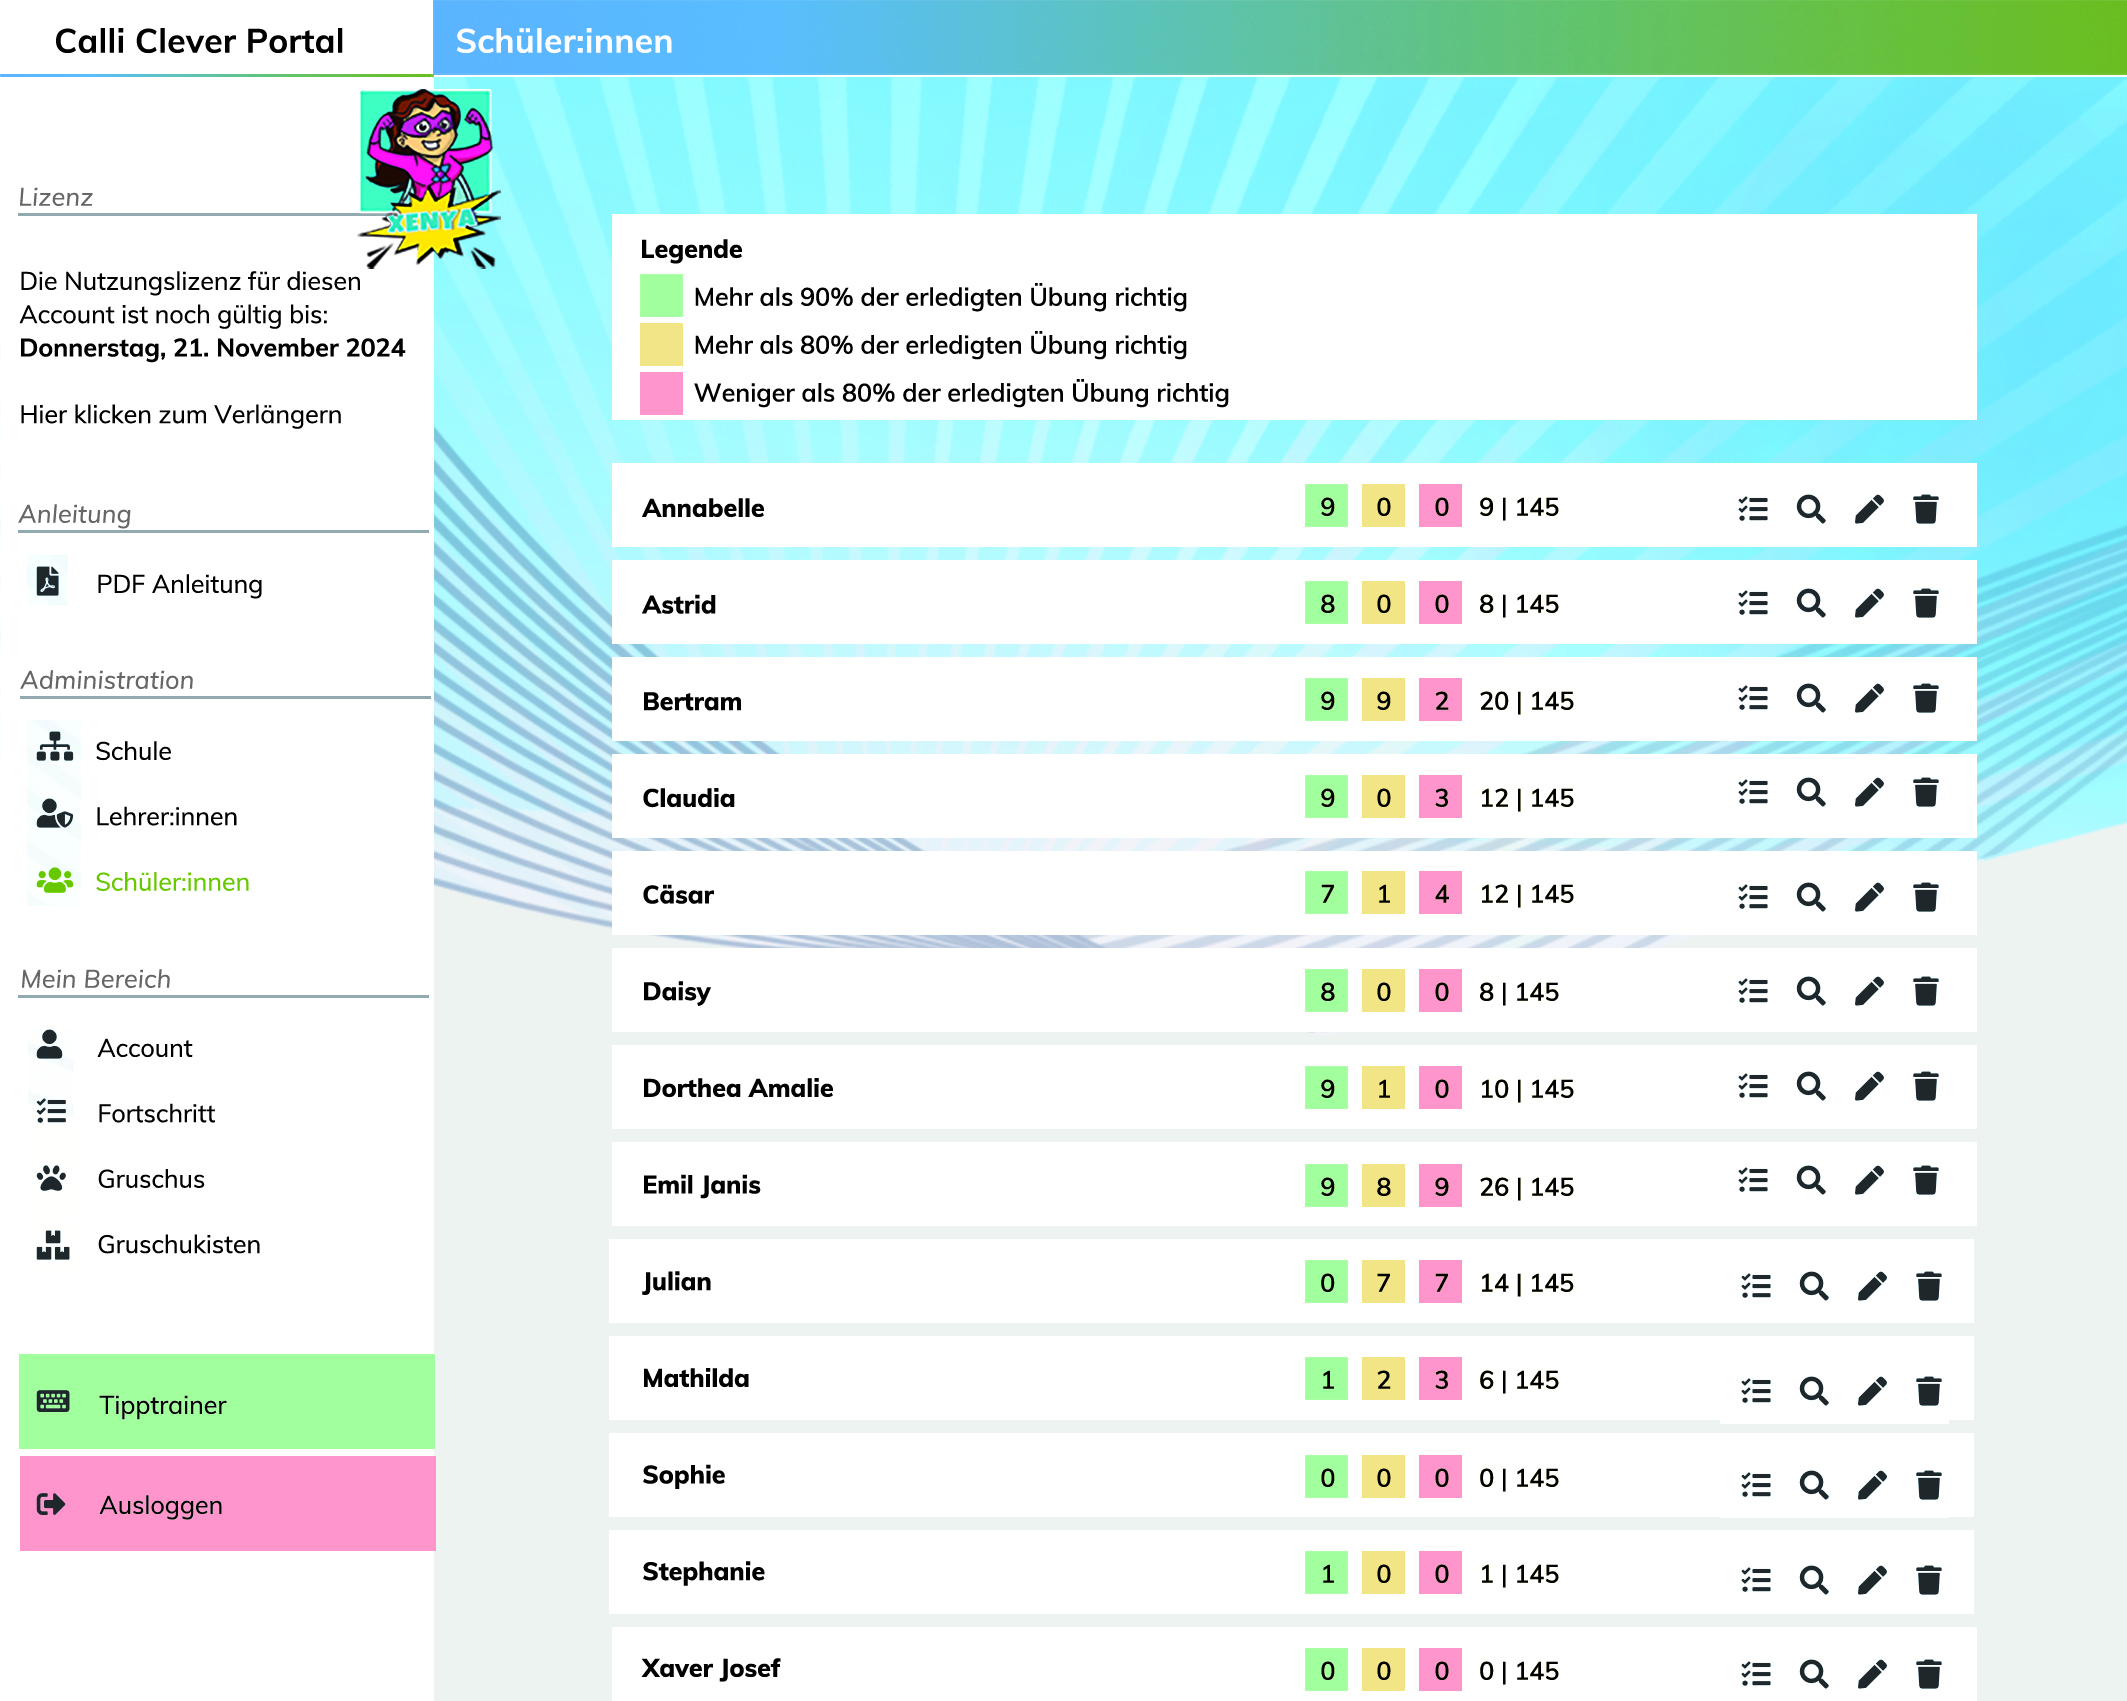Toggle Account section

click(144, 1048)
